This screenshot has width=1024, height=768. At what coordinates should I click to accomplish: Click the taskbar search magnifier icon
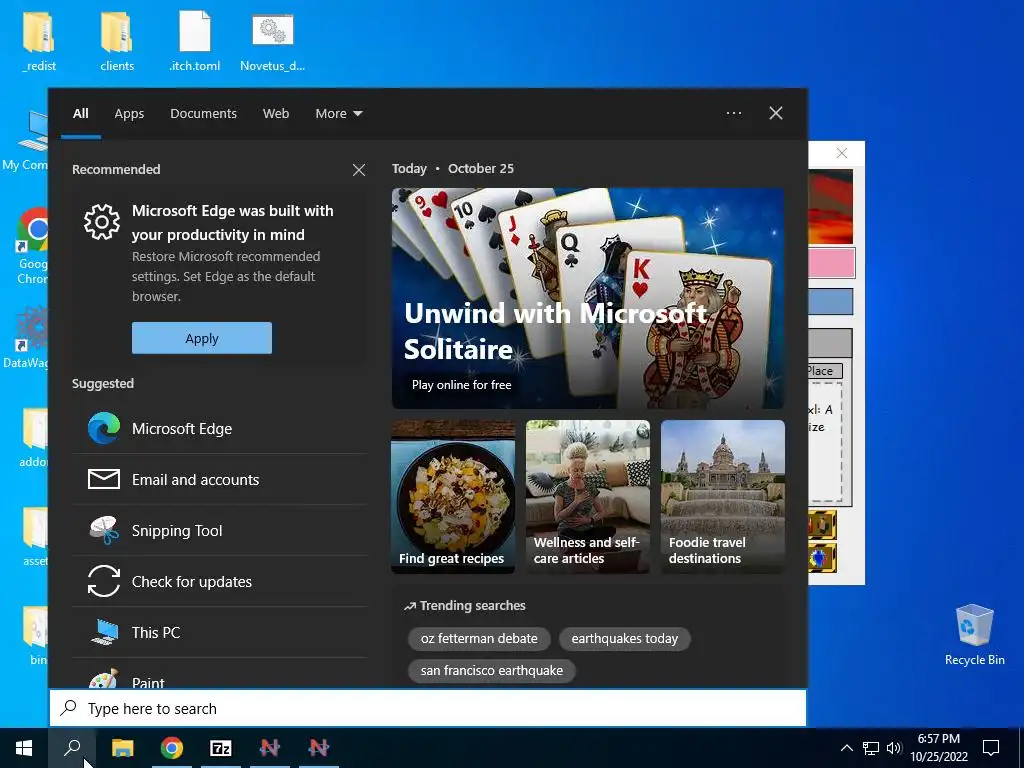pyautogui.click(x=72, y=748)
